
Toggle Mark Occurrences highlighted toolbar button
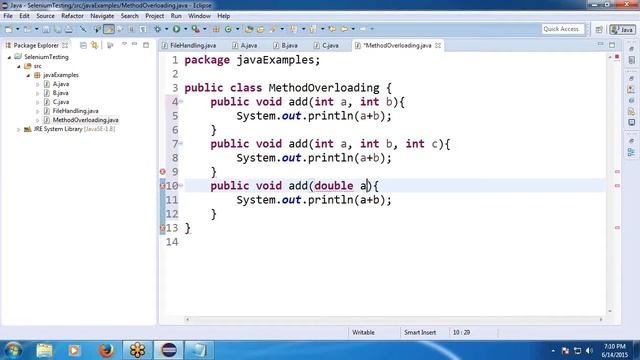[109, 29]
